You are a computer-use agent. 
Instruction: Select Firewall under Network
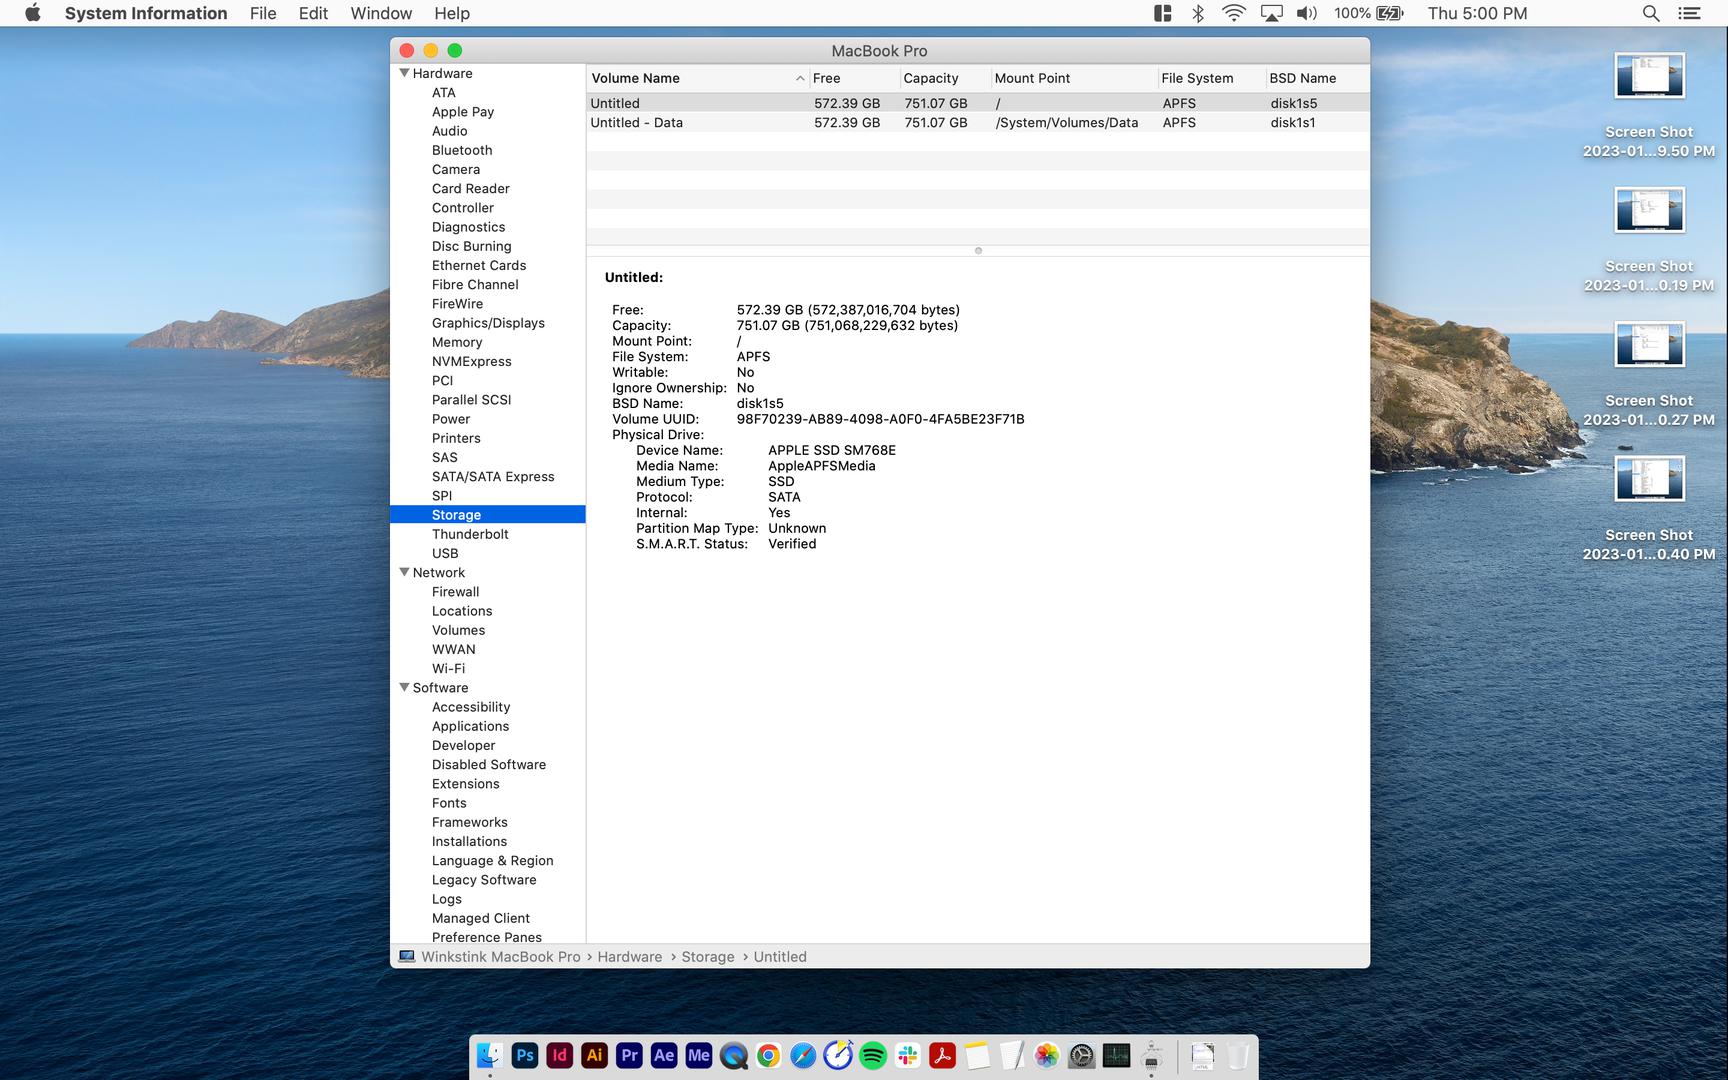click(x=455, y=591)
